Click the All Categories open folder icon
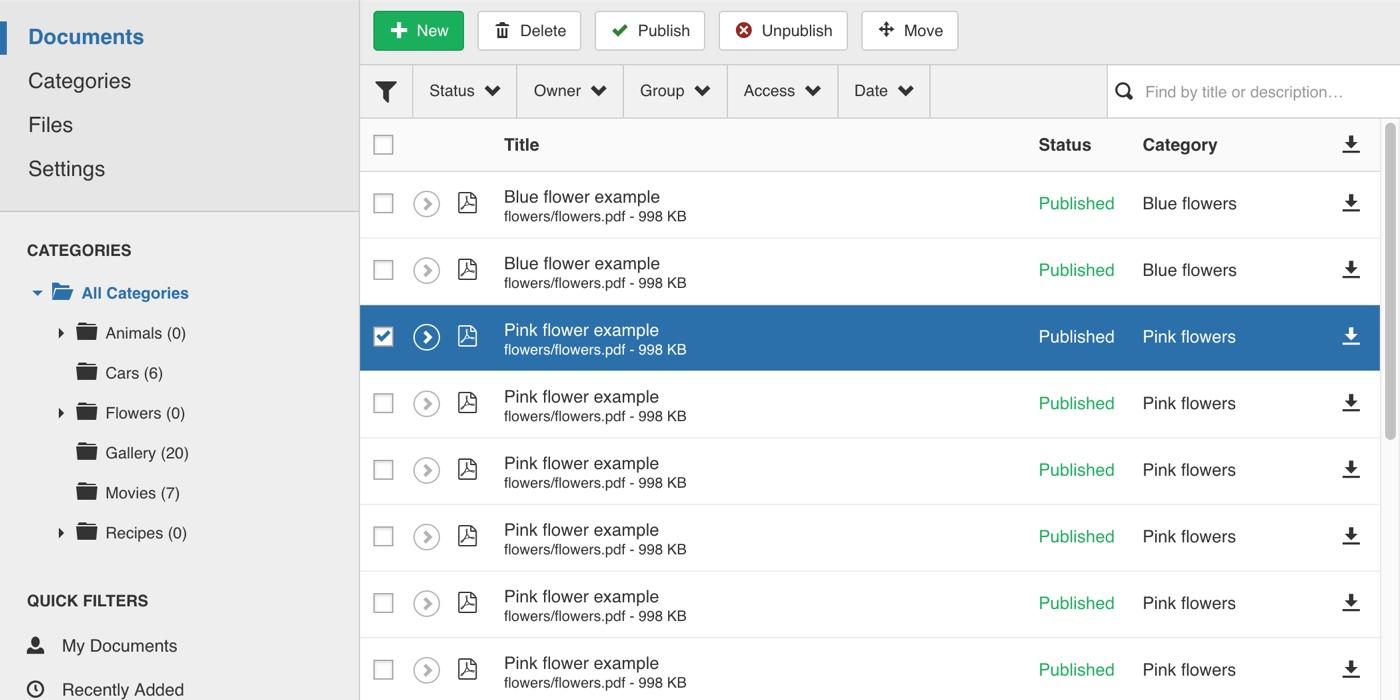Screen dimensions: 1400x700 pos(63,292)
